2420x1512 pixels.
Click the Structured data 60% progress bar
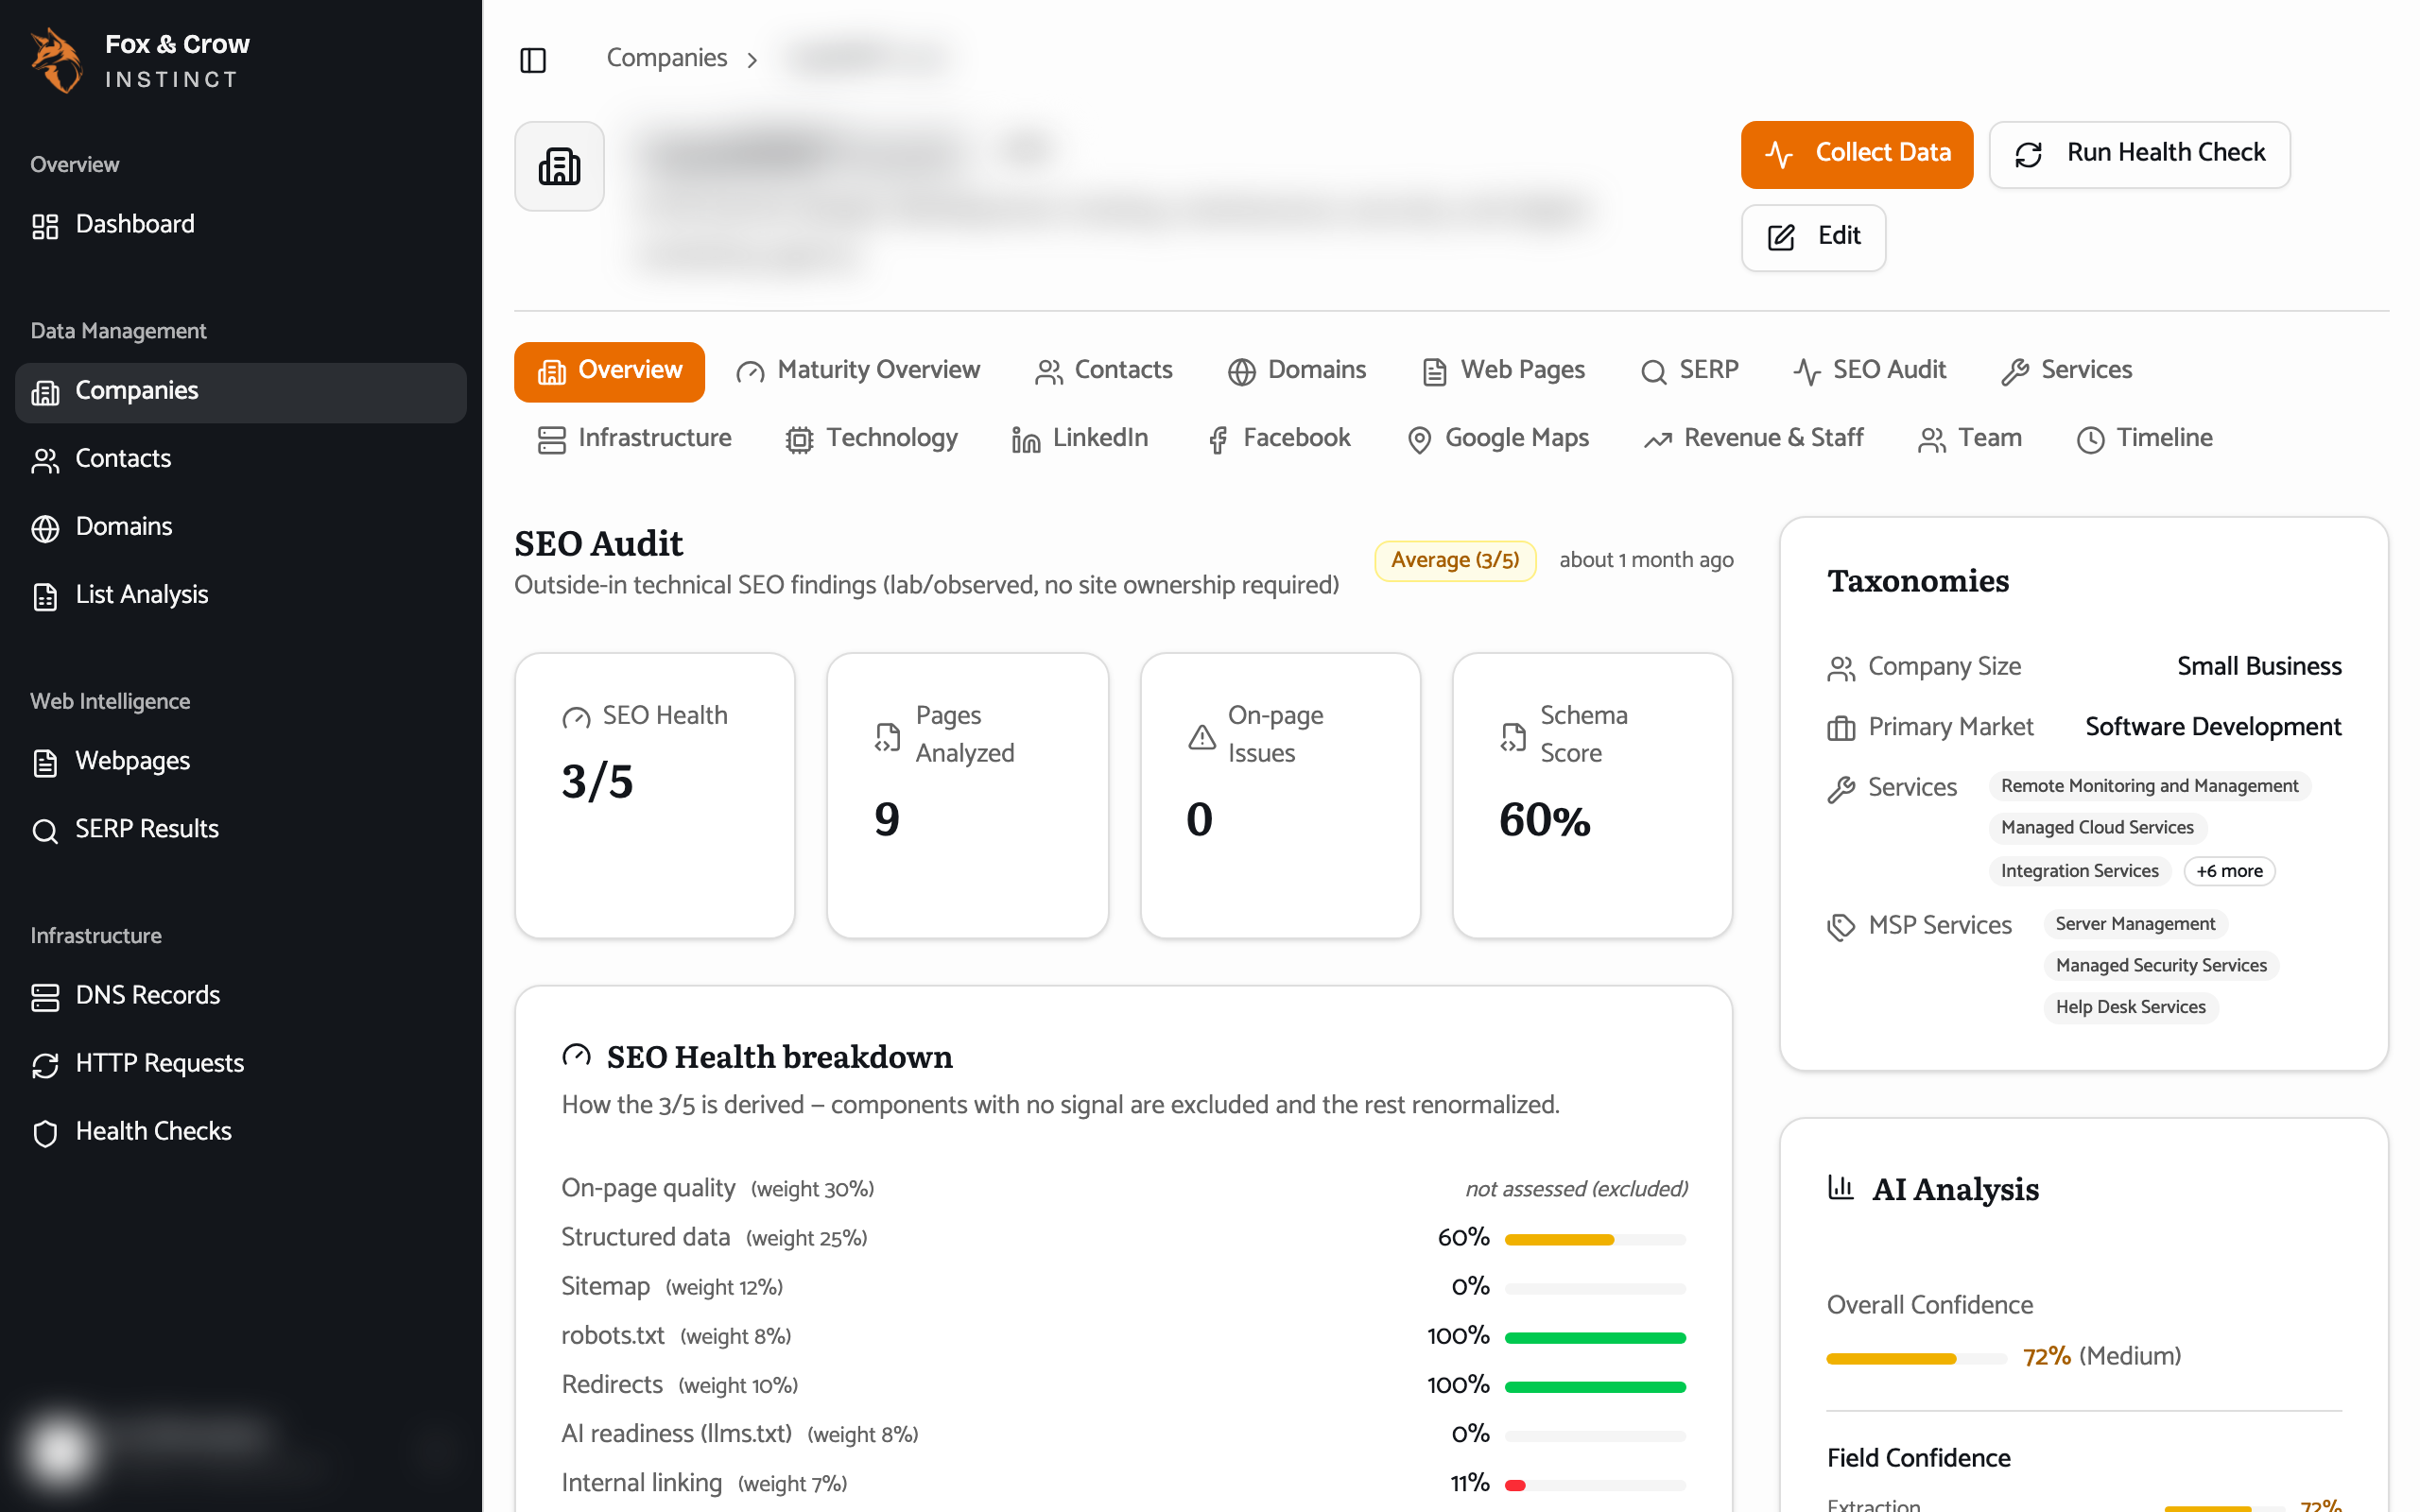point(1595,1240)
